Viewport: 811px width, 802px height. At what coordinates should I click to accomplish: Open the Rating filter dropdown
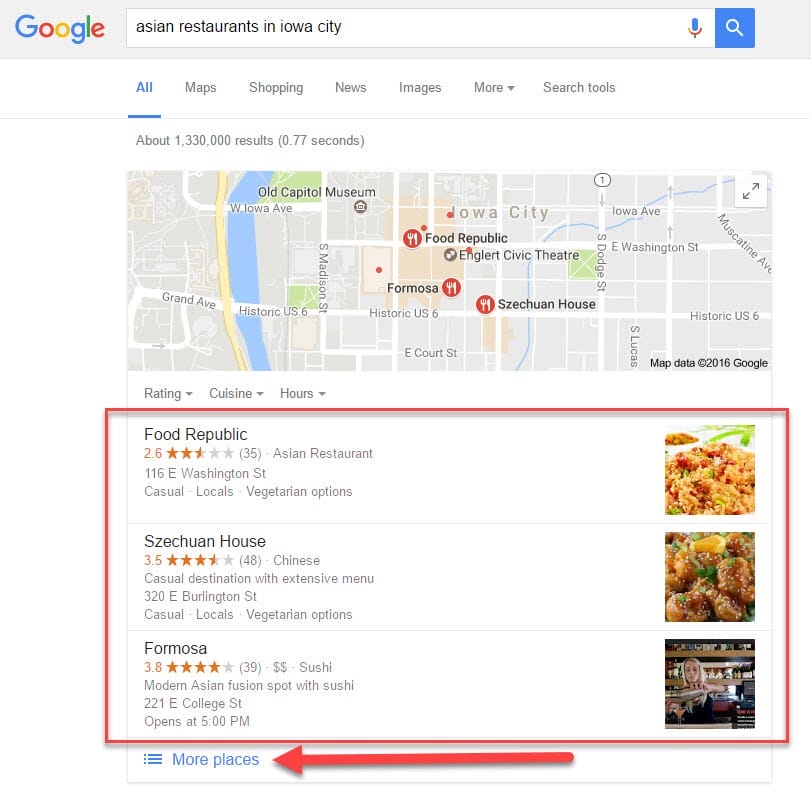point(168,394)
